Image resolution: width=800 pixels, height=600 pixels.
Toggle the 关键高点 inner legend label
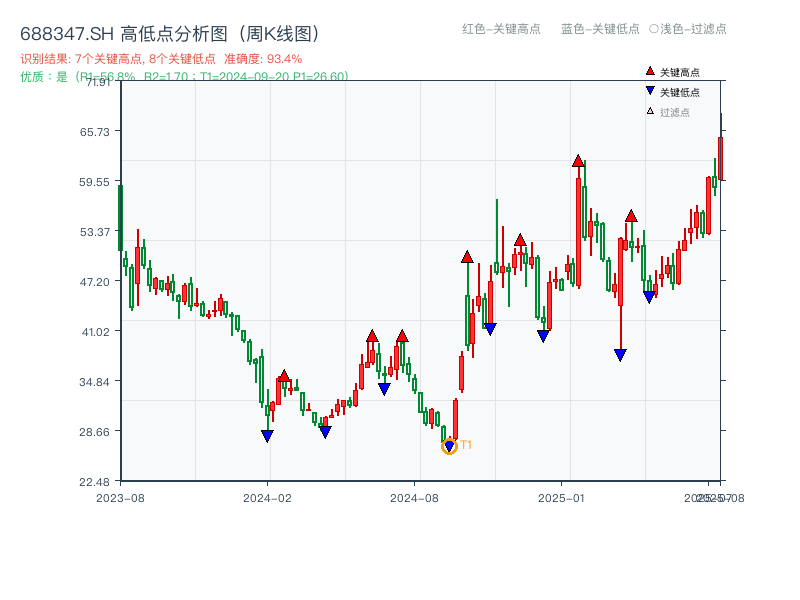pos(680,72)
